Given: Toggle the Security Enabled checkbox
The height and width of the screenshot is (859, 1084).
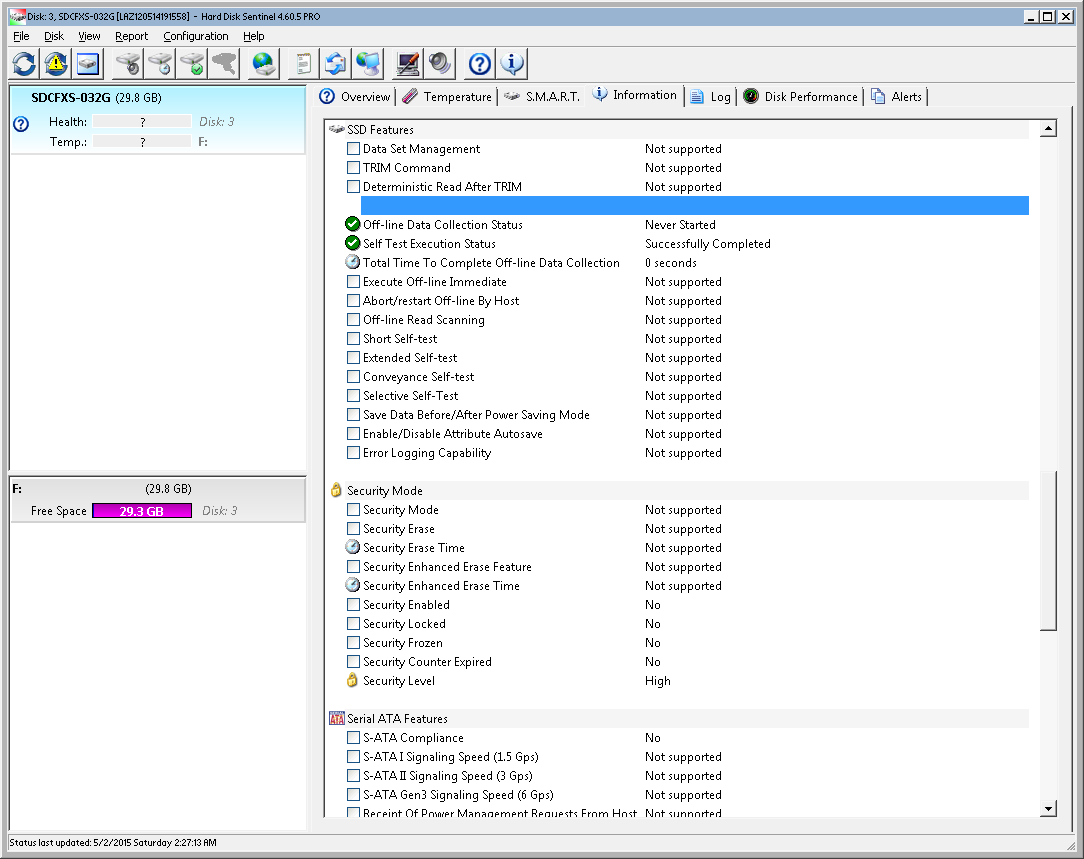Looking at the screenshot, I should (x=353, y=605).
